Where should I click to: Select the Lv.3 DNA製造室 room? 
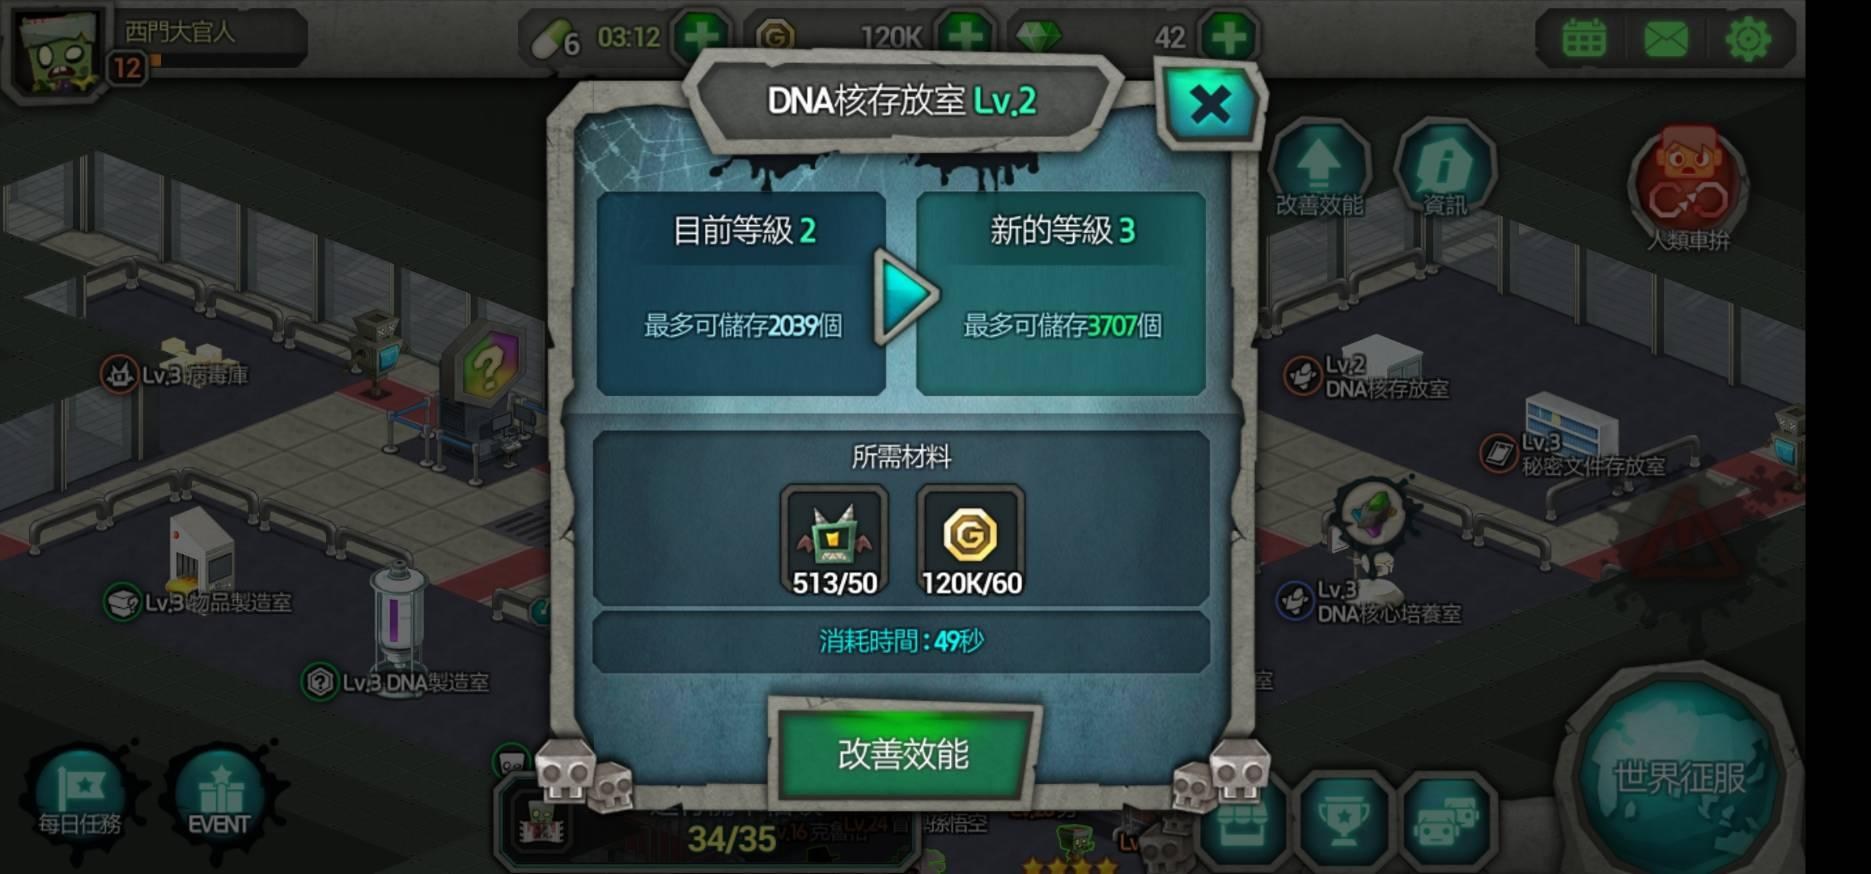[x=397, y=682]
